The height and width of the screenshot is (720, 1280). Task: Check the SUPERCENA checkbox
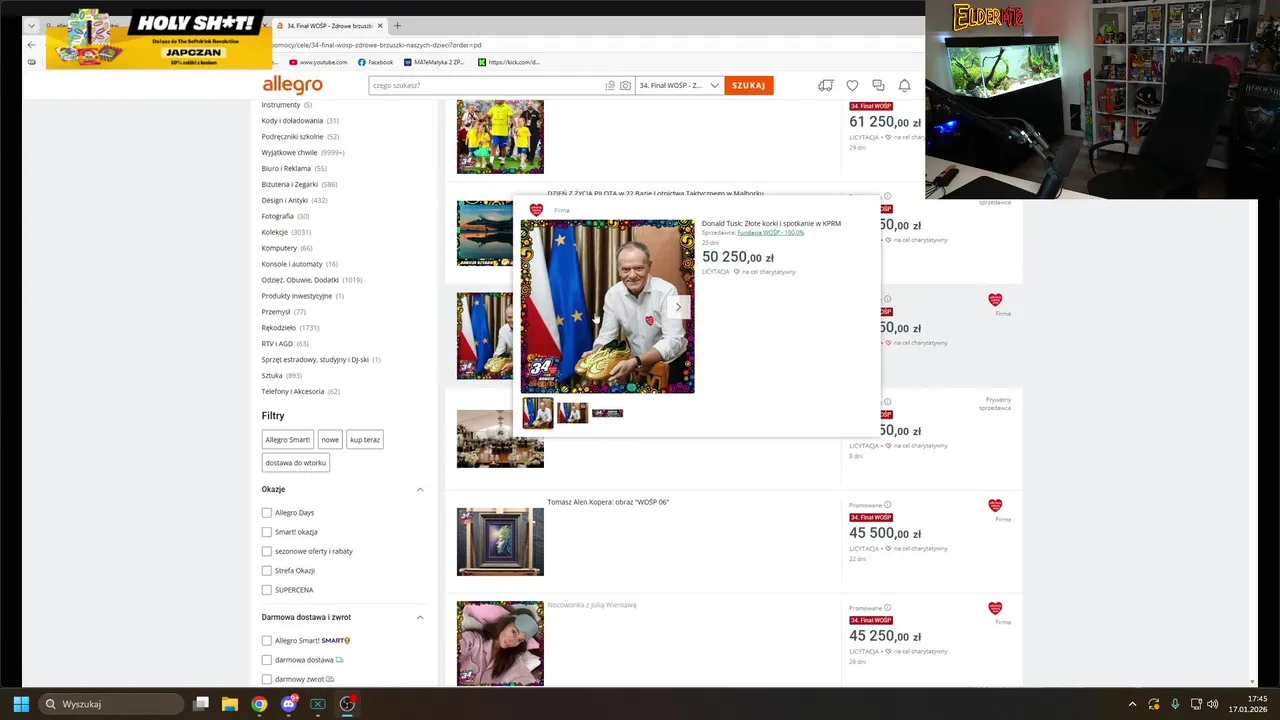[x=267, y=590]
